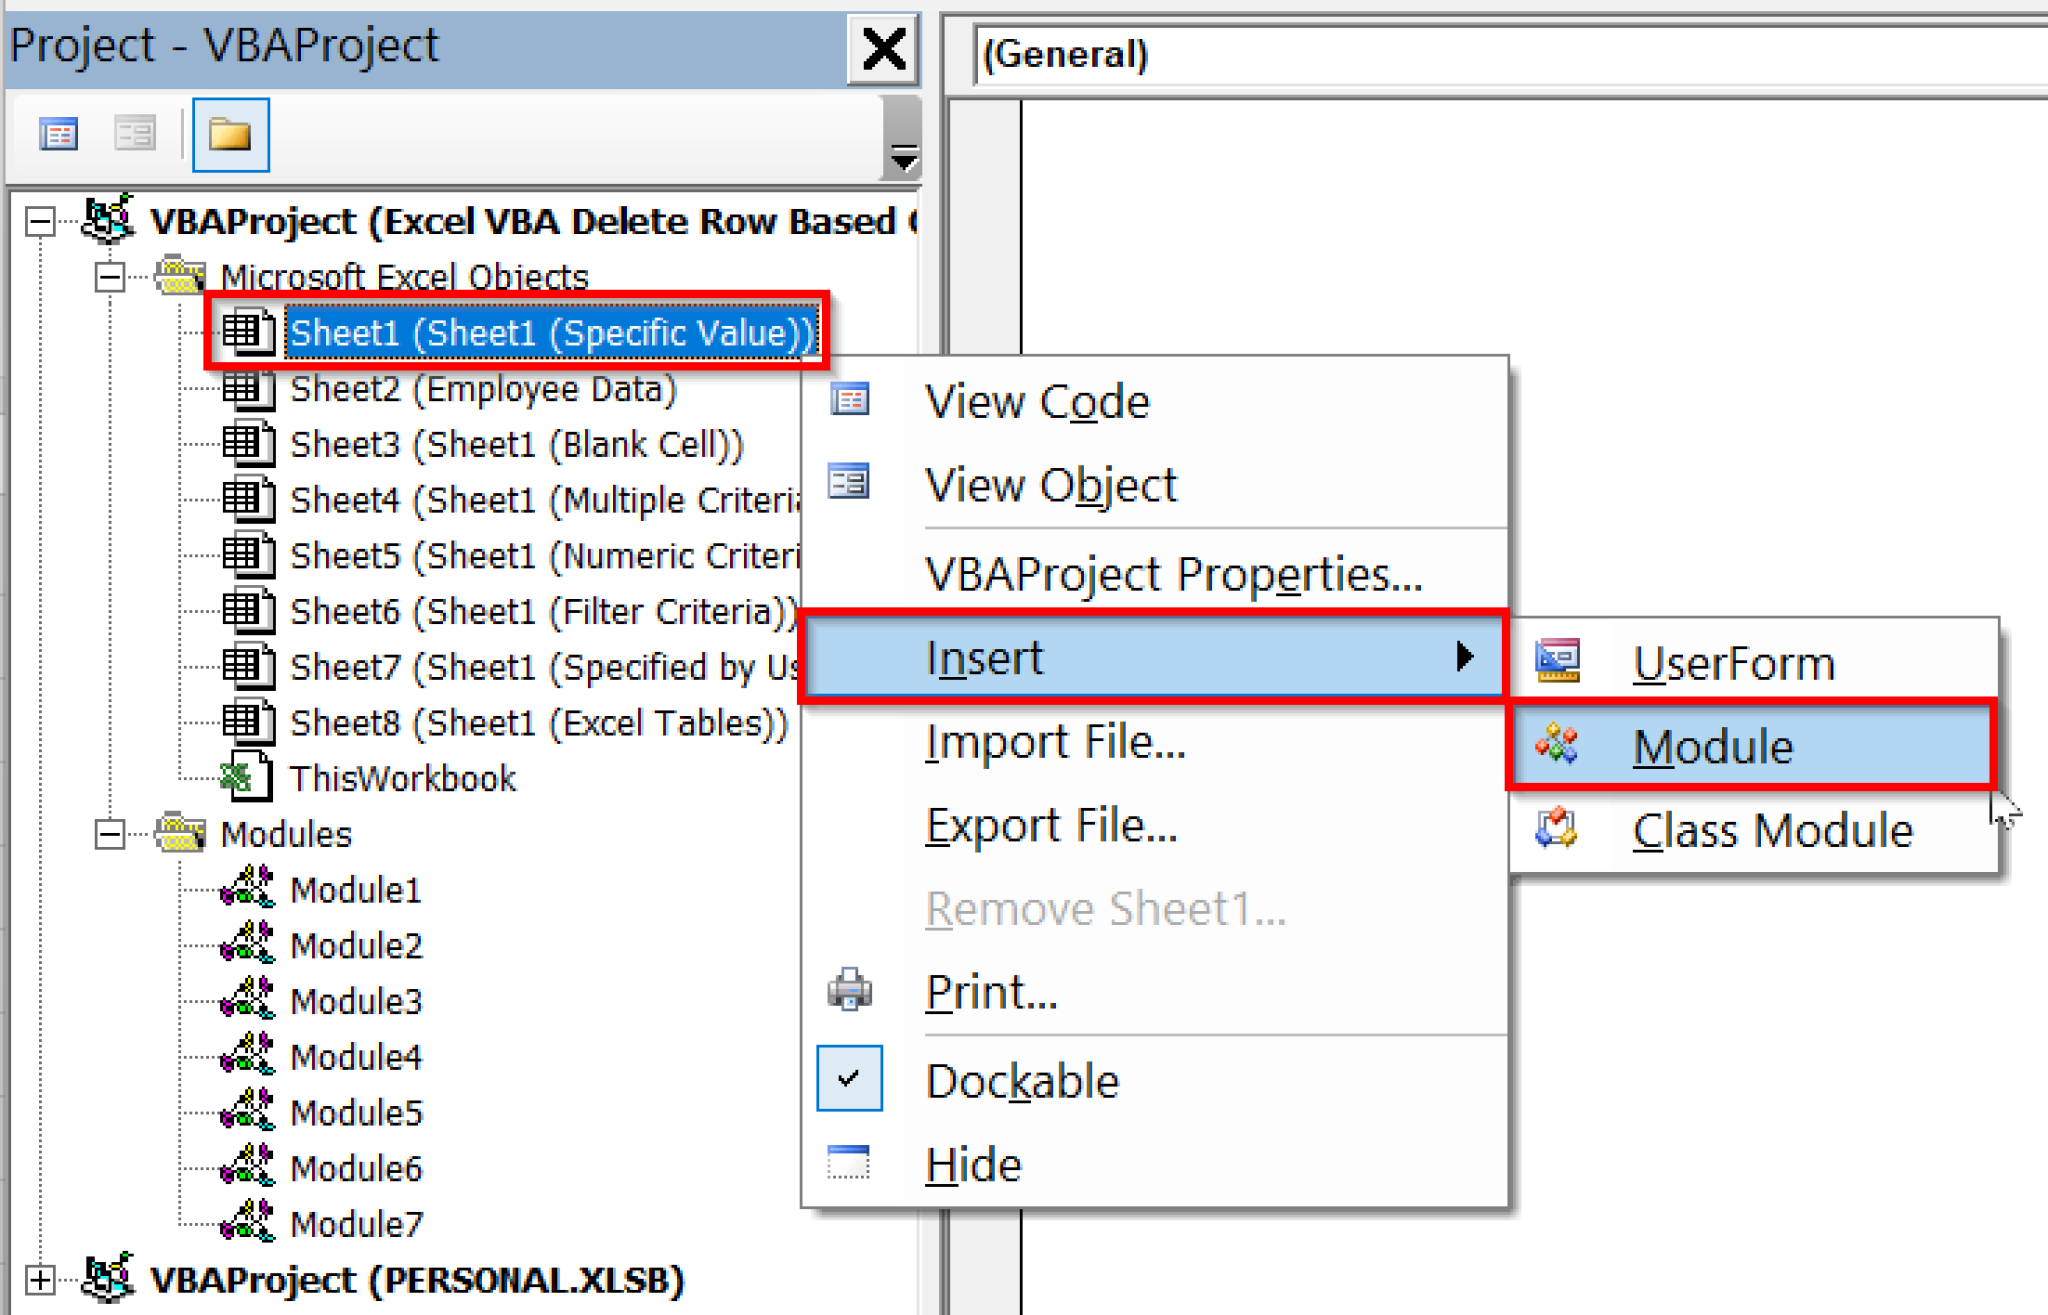Click the module icon next to Module5

point(249,1111)
